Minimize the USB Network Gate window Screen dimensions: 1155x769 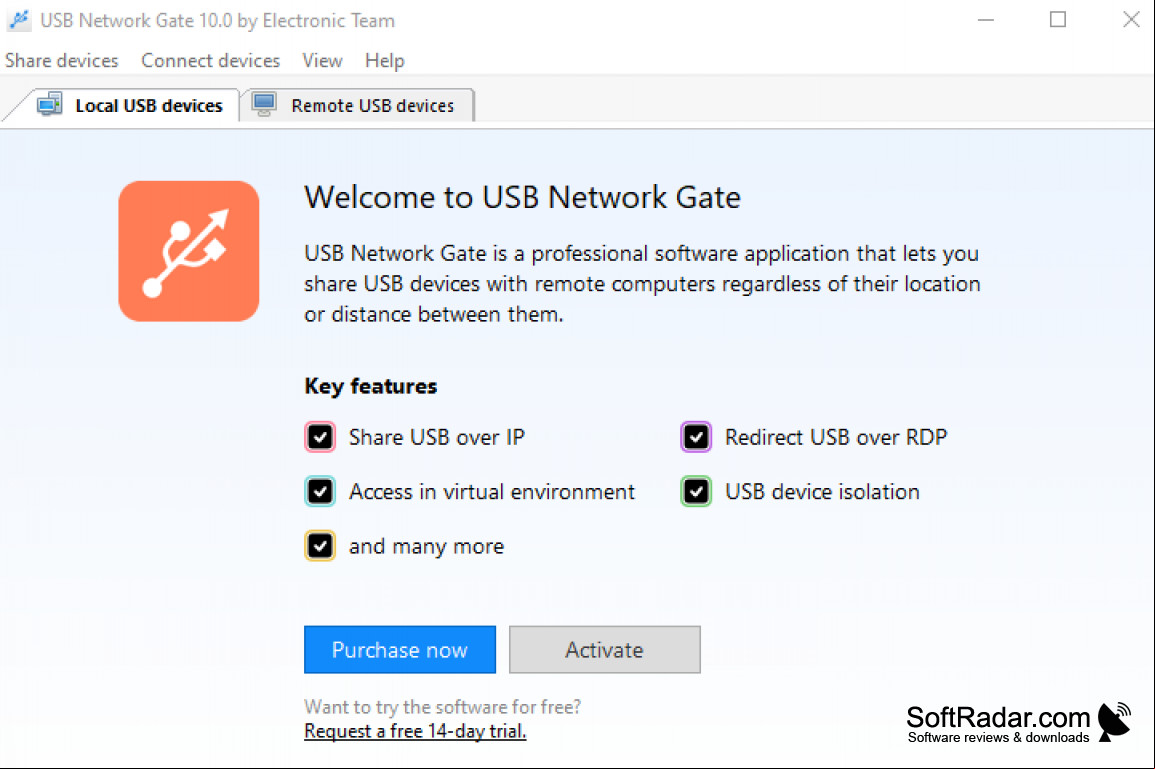(x=986, y=20)
